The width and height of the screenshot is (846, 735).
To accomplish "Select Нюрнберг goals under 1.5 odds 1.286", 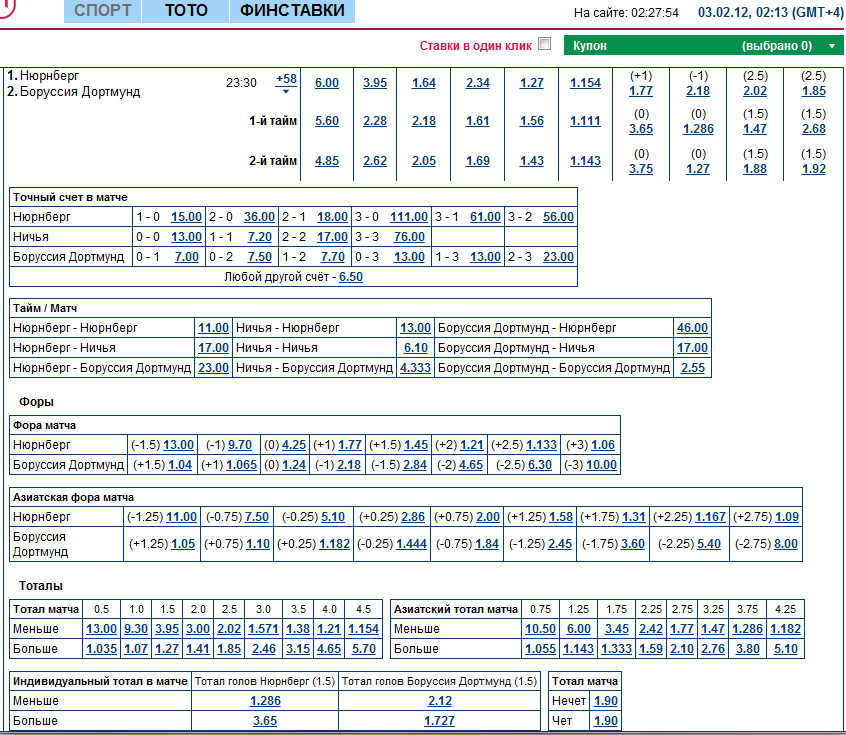I will point(265,701).
